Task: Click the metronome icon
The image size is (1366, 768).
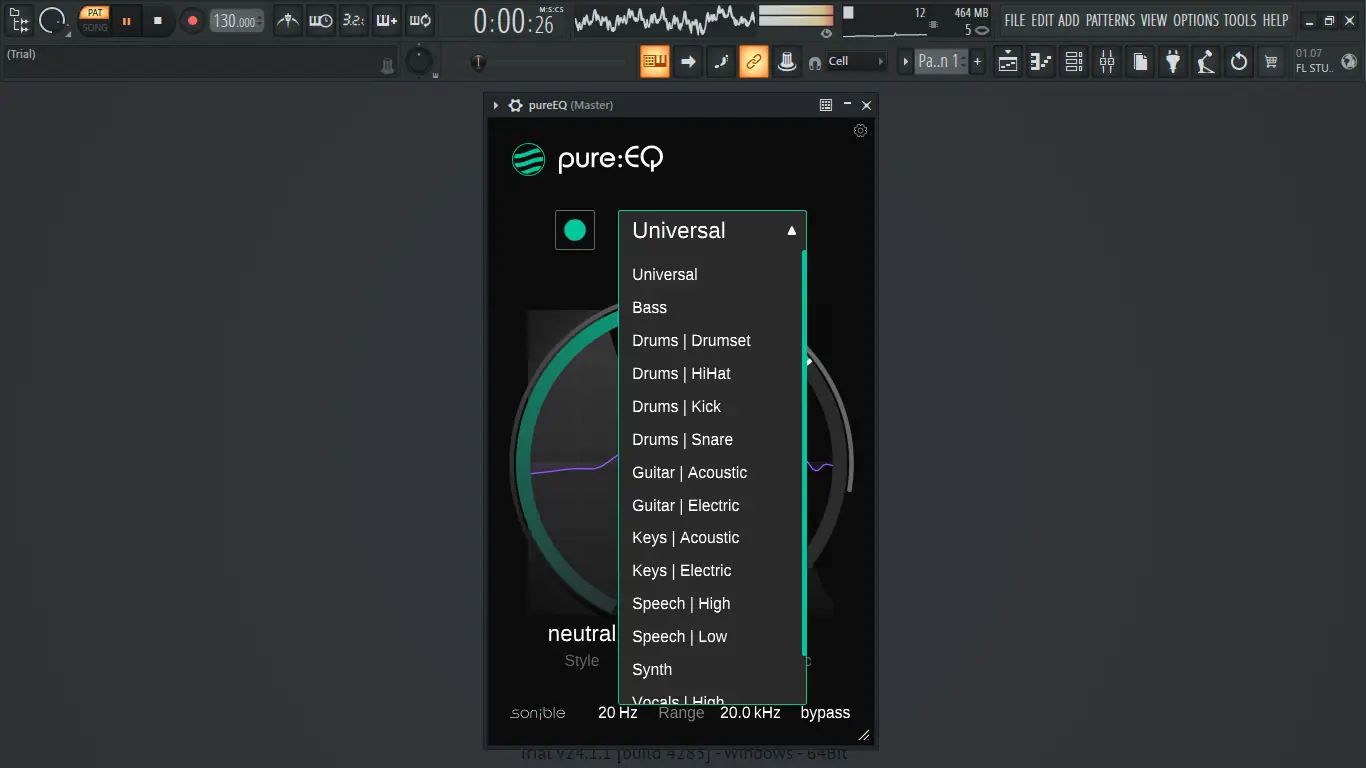Action: pyautogui.click(x=288, y=20)
